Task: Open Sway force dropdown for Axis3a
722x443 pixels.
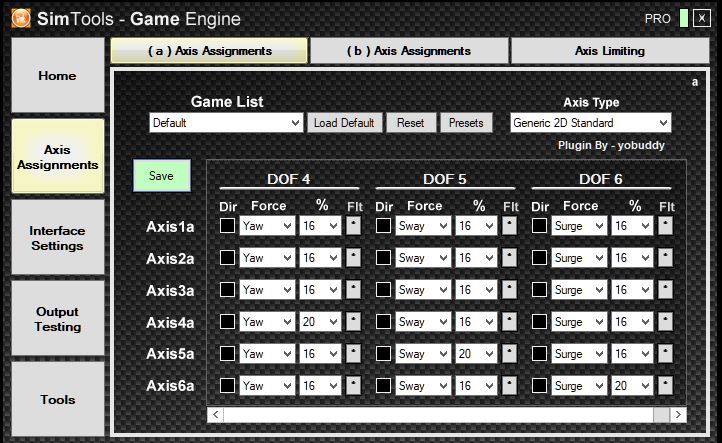Action: (423, 290)
